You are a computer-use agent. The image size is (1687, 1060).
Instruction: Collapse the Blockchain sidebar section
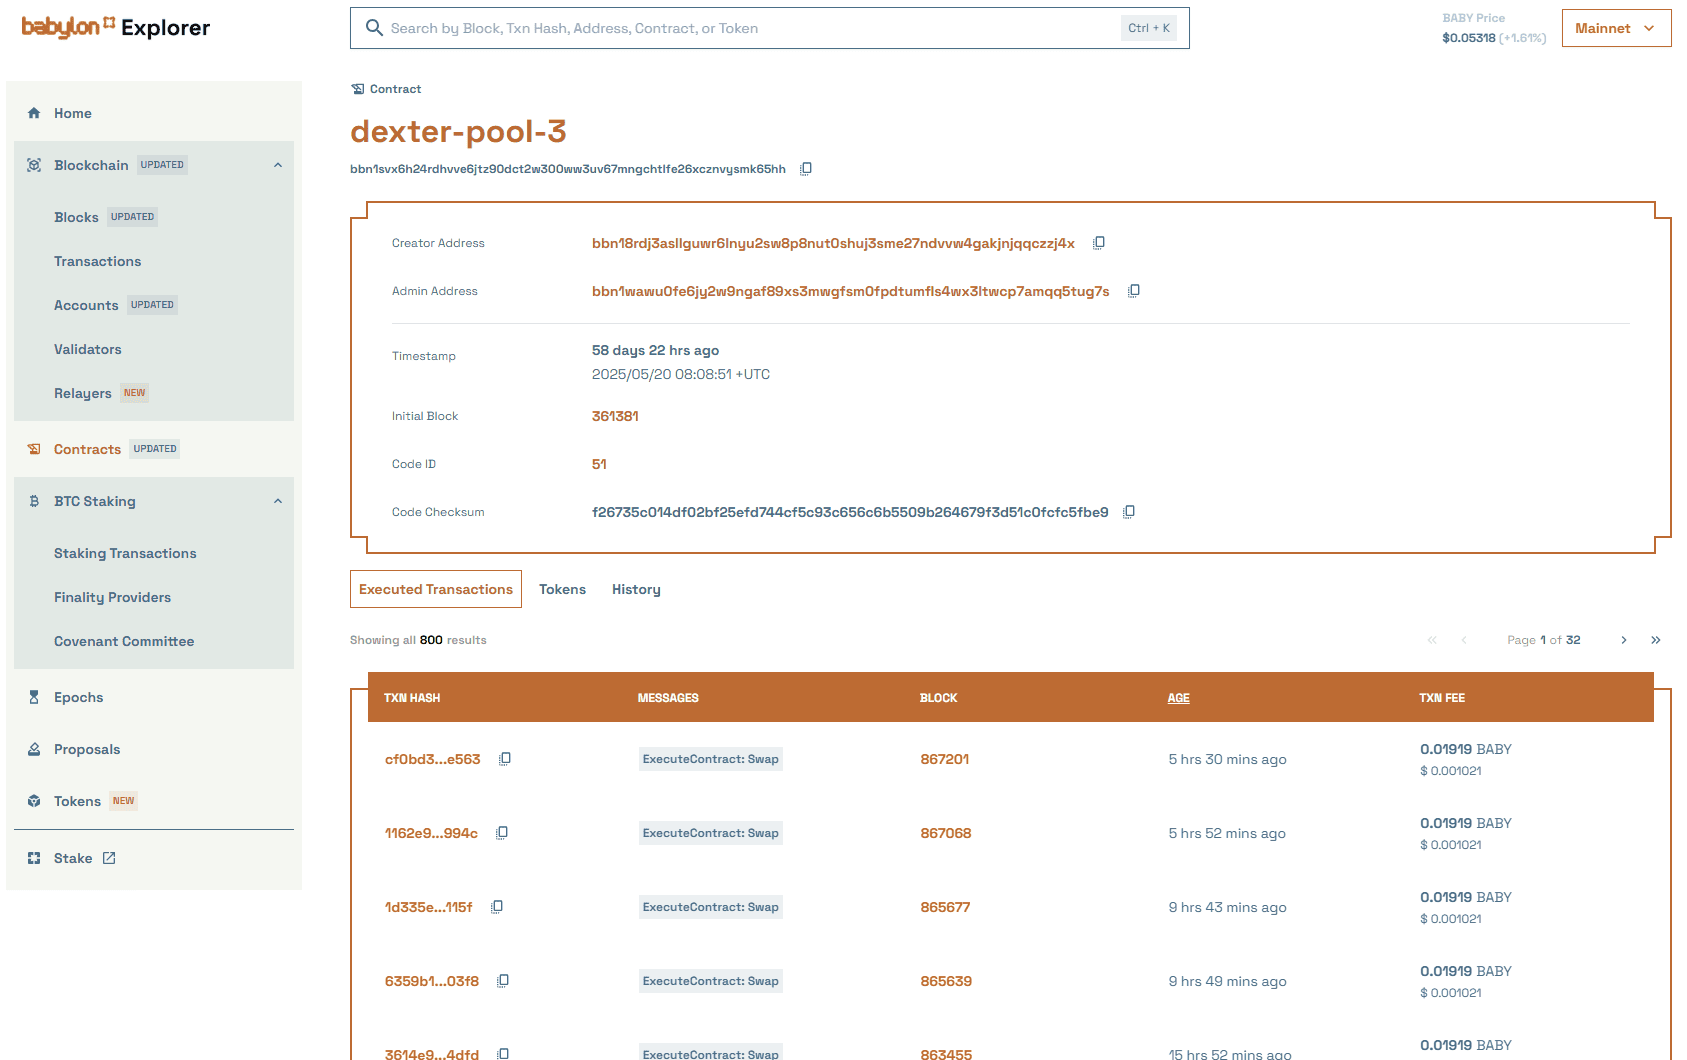coord(278,165)
